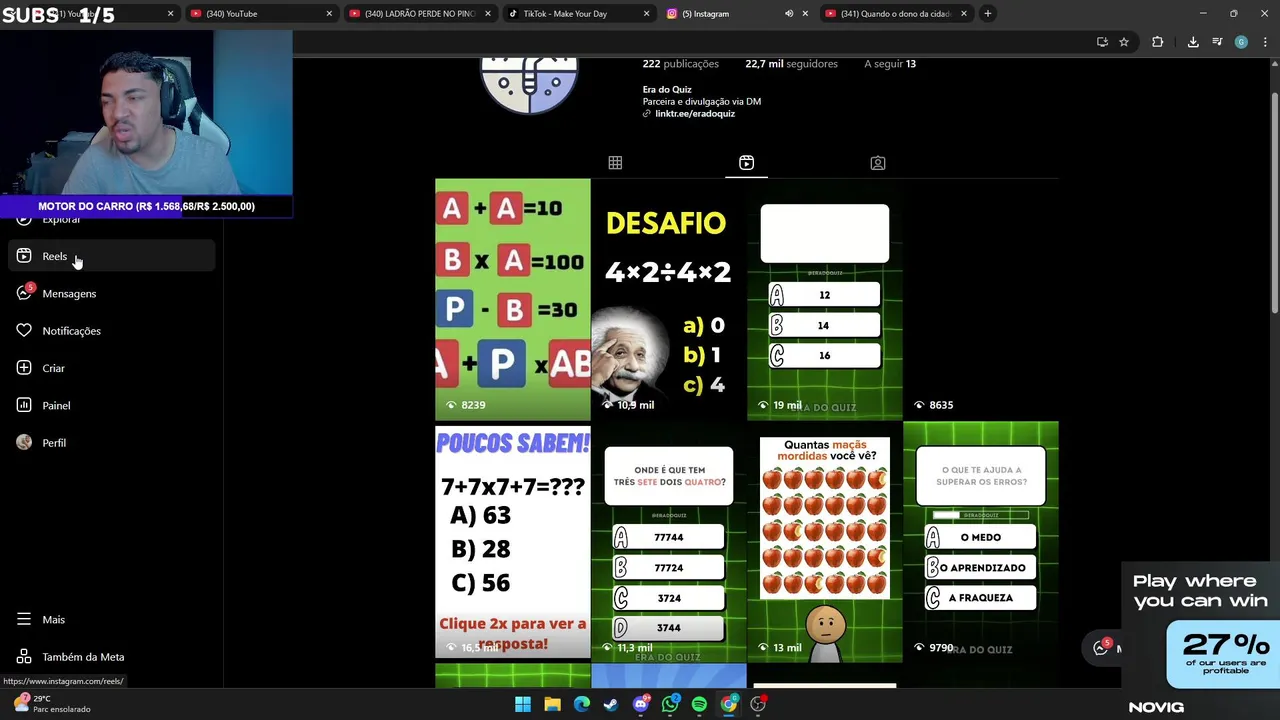1280x720 pixels.
Task: Launch Microsoft Edge from taskbar
Action: [582, 704]
